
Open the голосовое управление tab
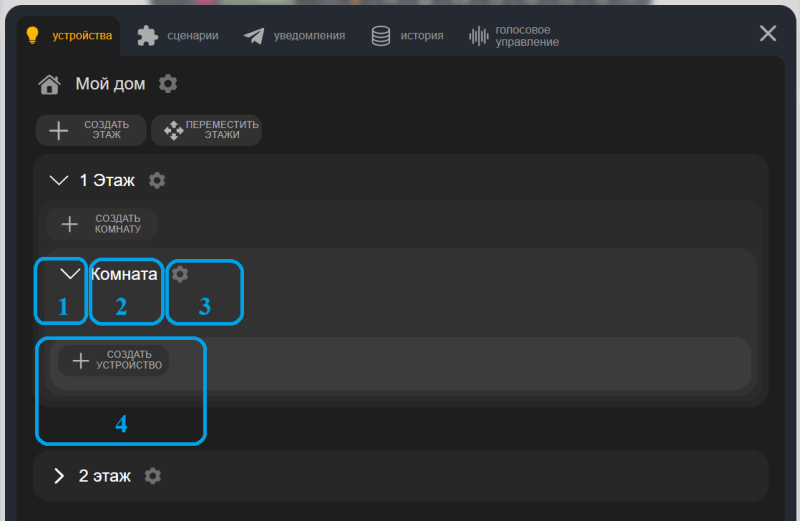pyautogui.click(x=514, y=36)
